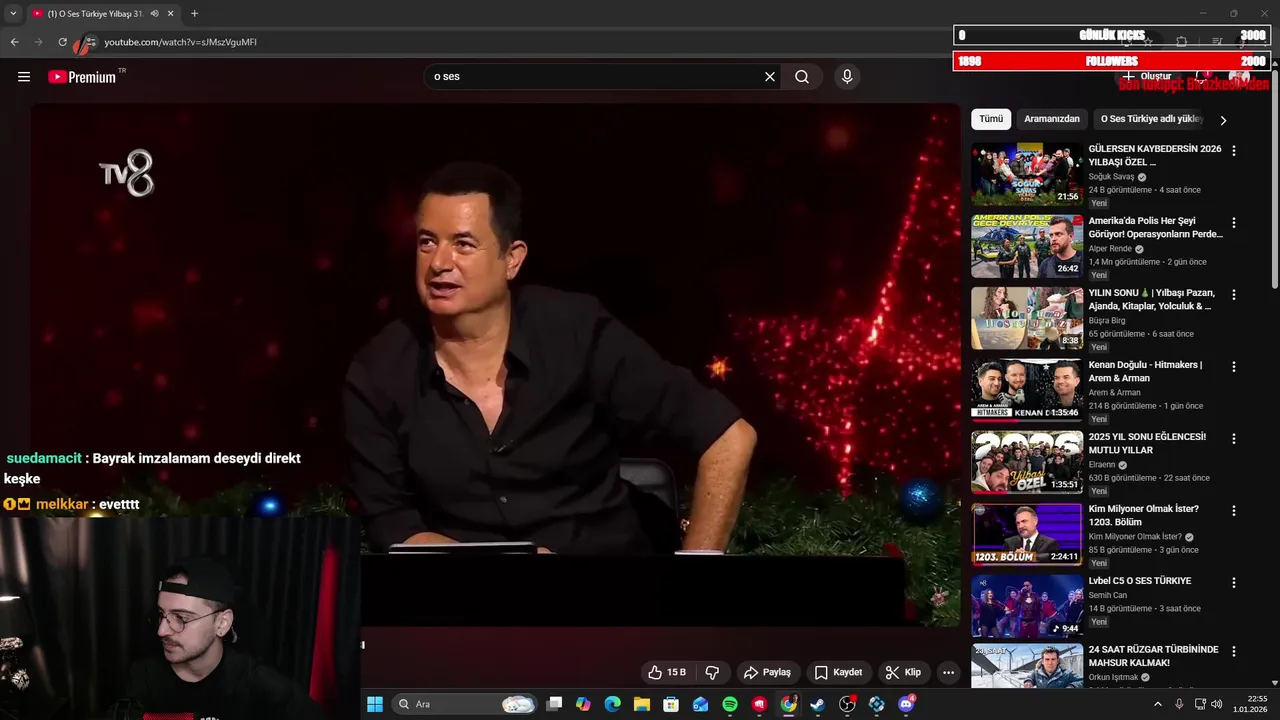
Task: Save video to playlist with Kaydet
Action: 838,672
